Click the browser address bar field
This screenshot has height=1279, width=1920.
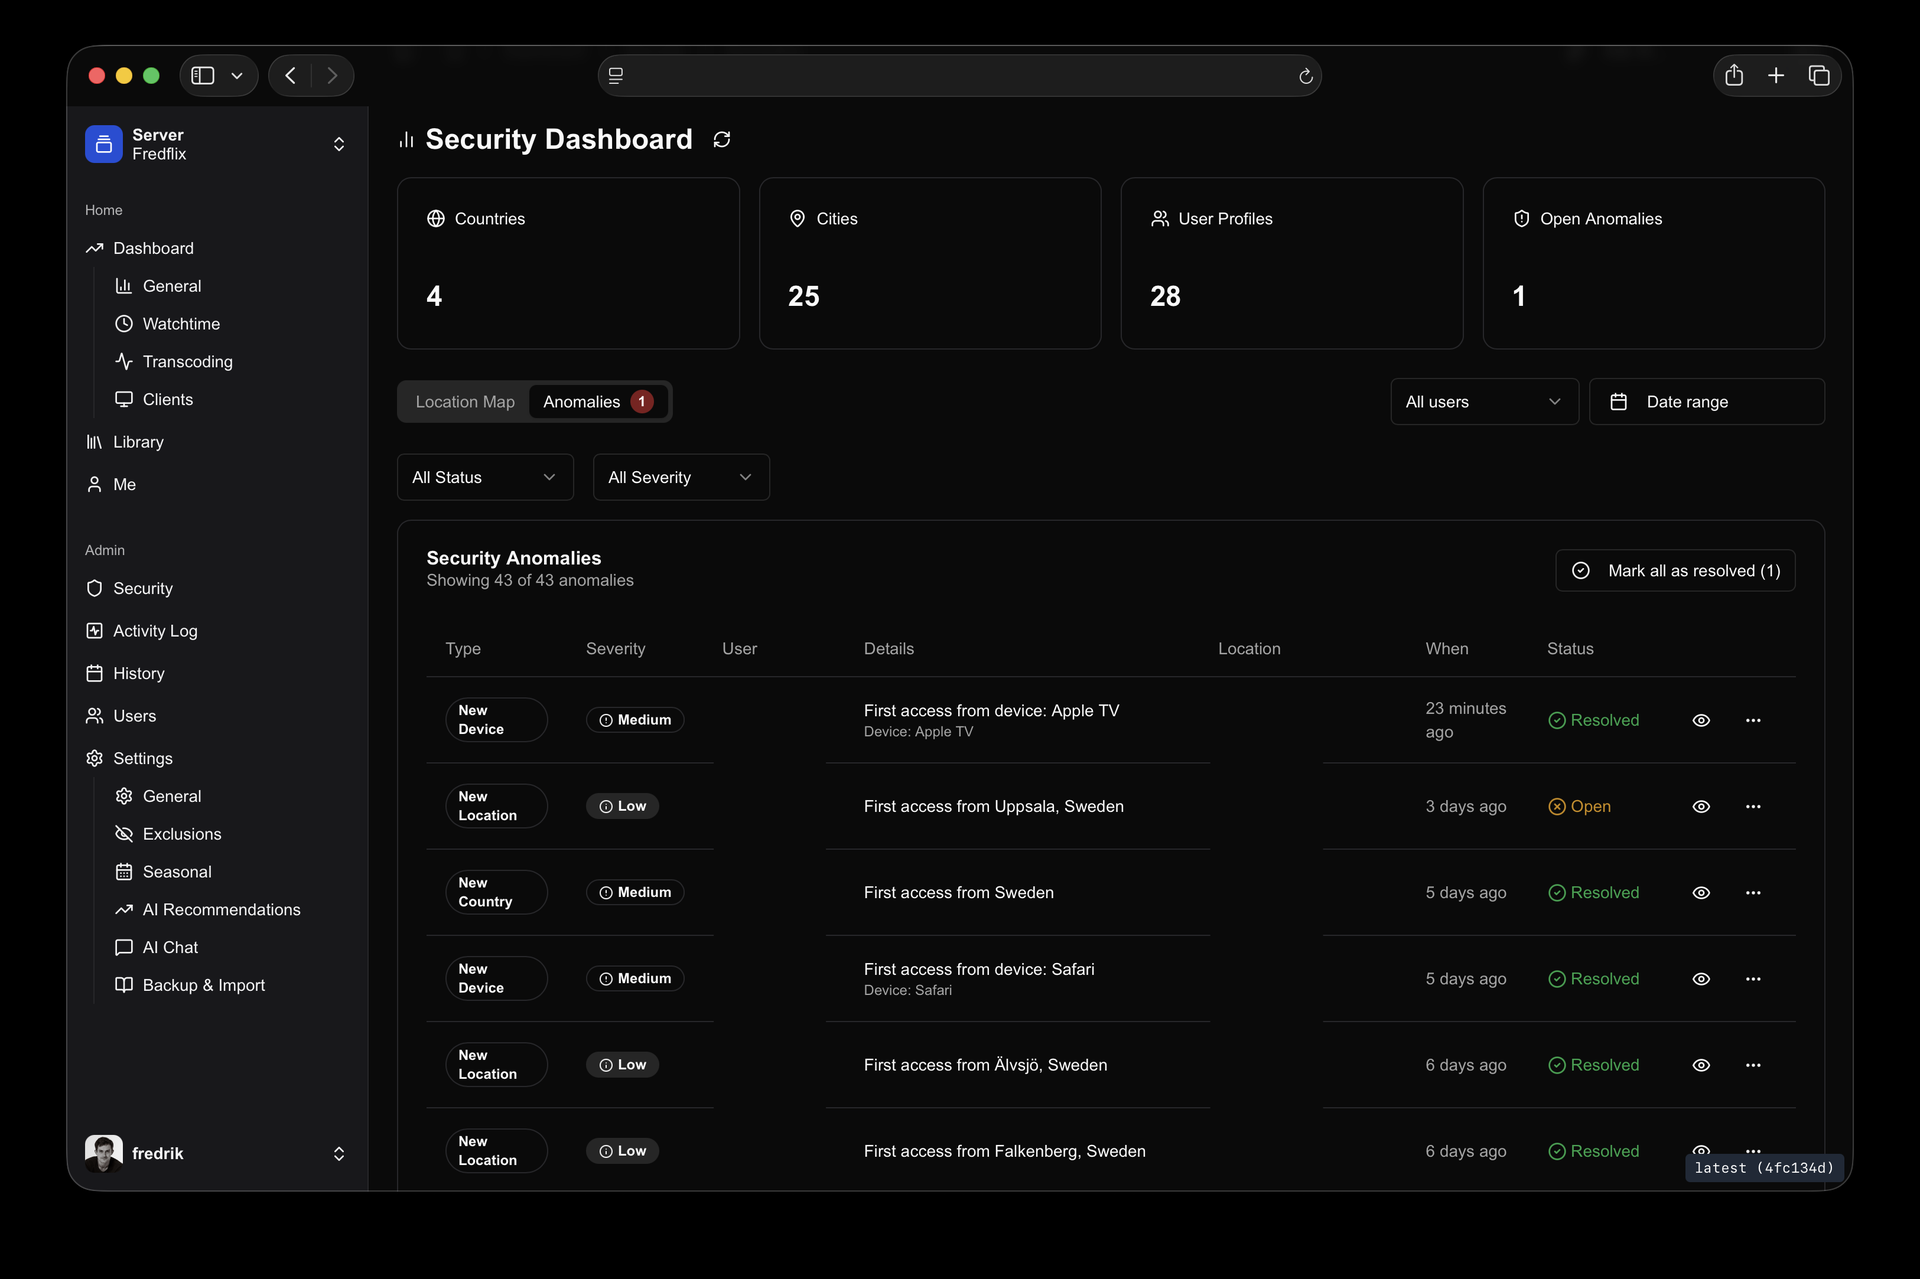959,76
